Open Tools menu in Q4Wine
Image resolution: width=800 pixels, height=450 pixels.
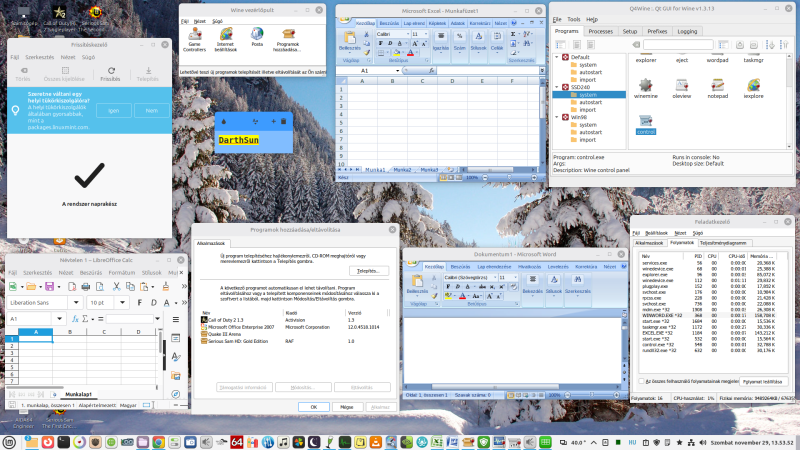pyautogui.click(x=574, y=19)
